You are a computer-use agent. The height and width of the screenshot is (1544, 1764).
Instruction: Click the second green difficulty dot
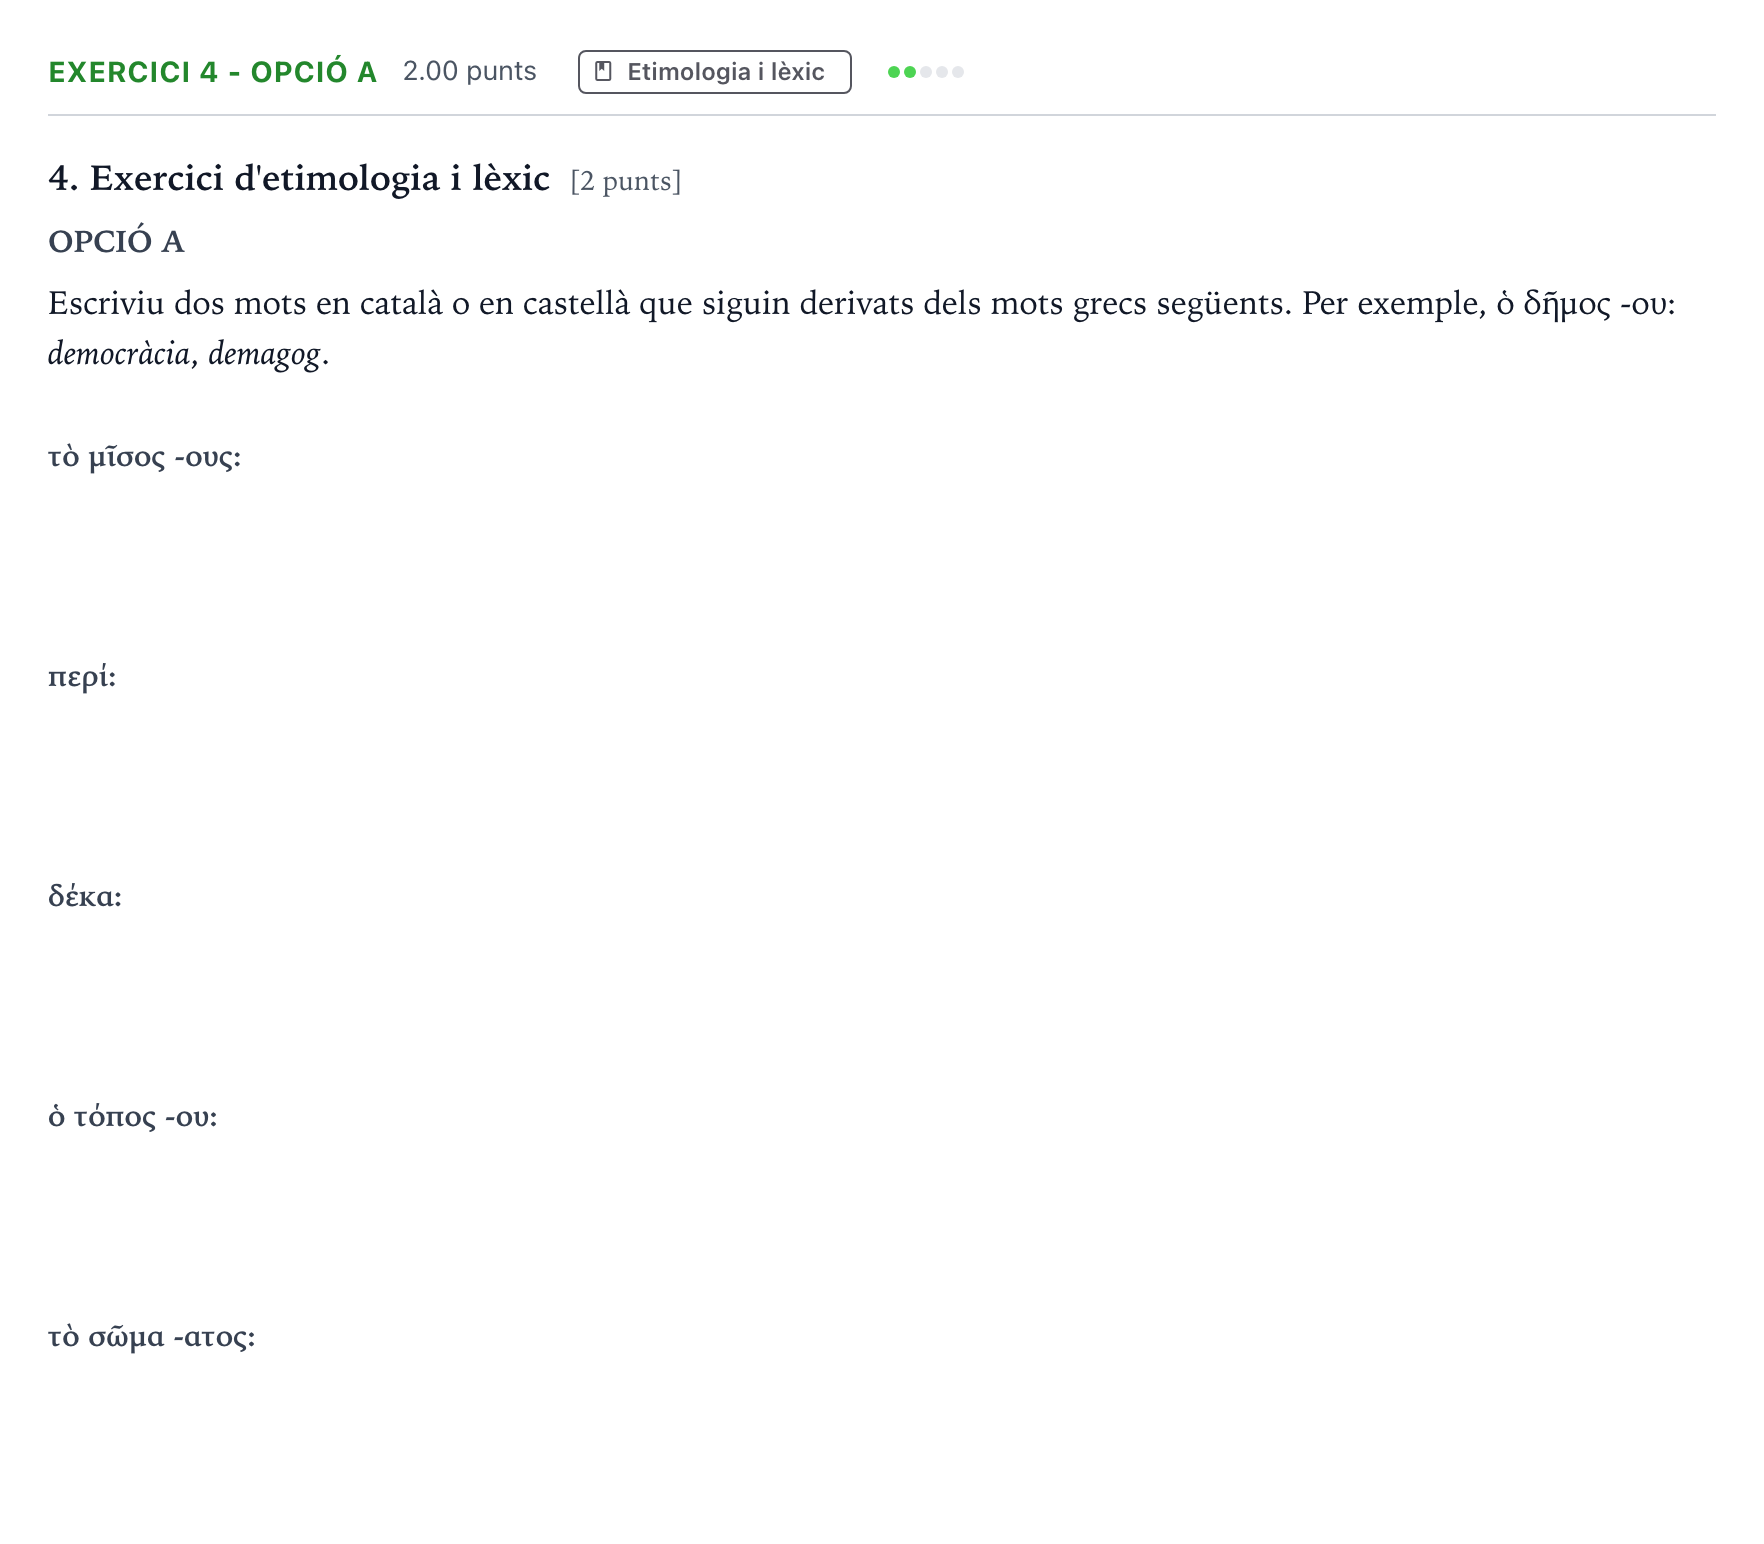(x=910, y=72)
